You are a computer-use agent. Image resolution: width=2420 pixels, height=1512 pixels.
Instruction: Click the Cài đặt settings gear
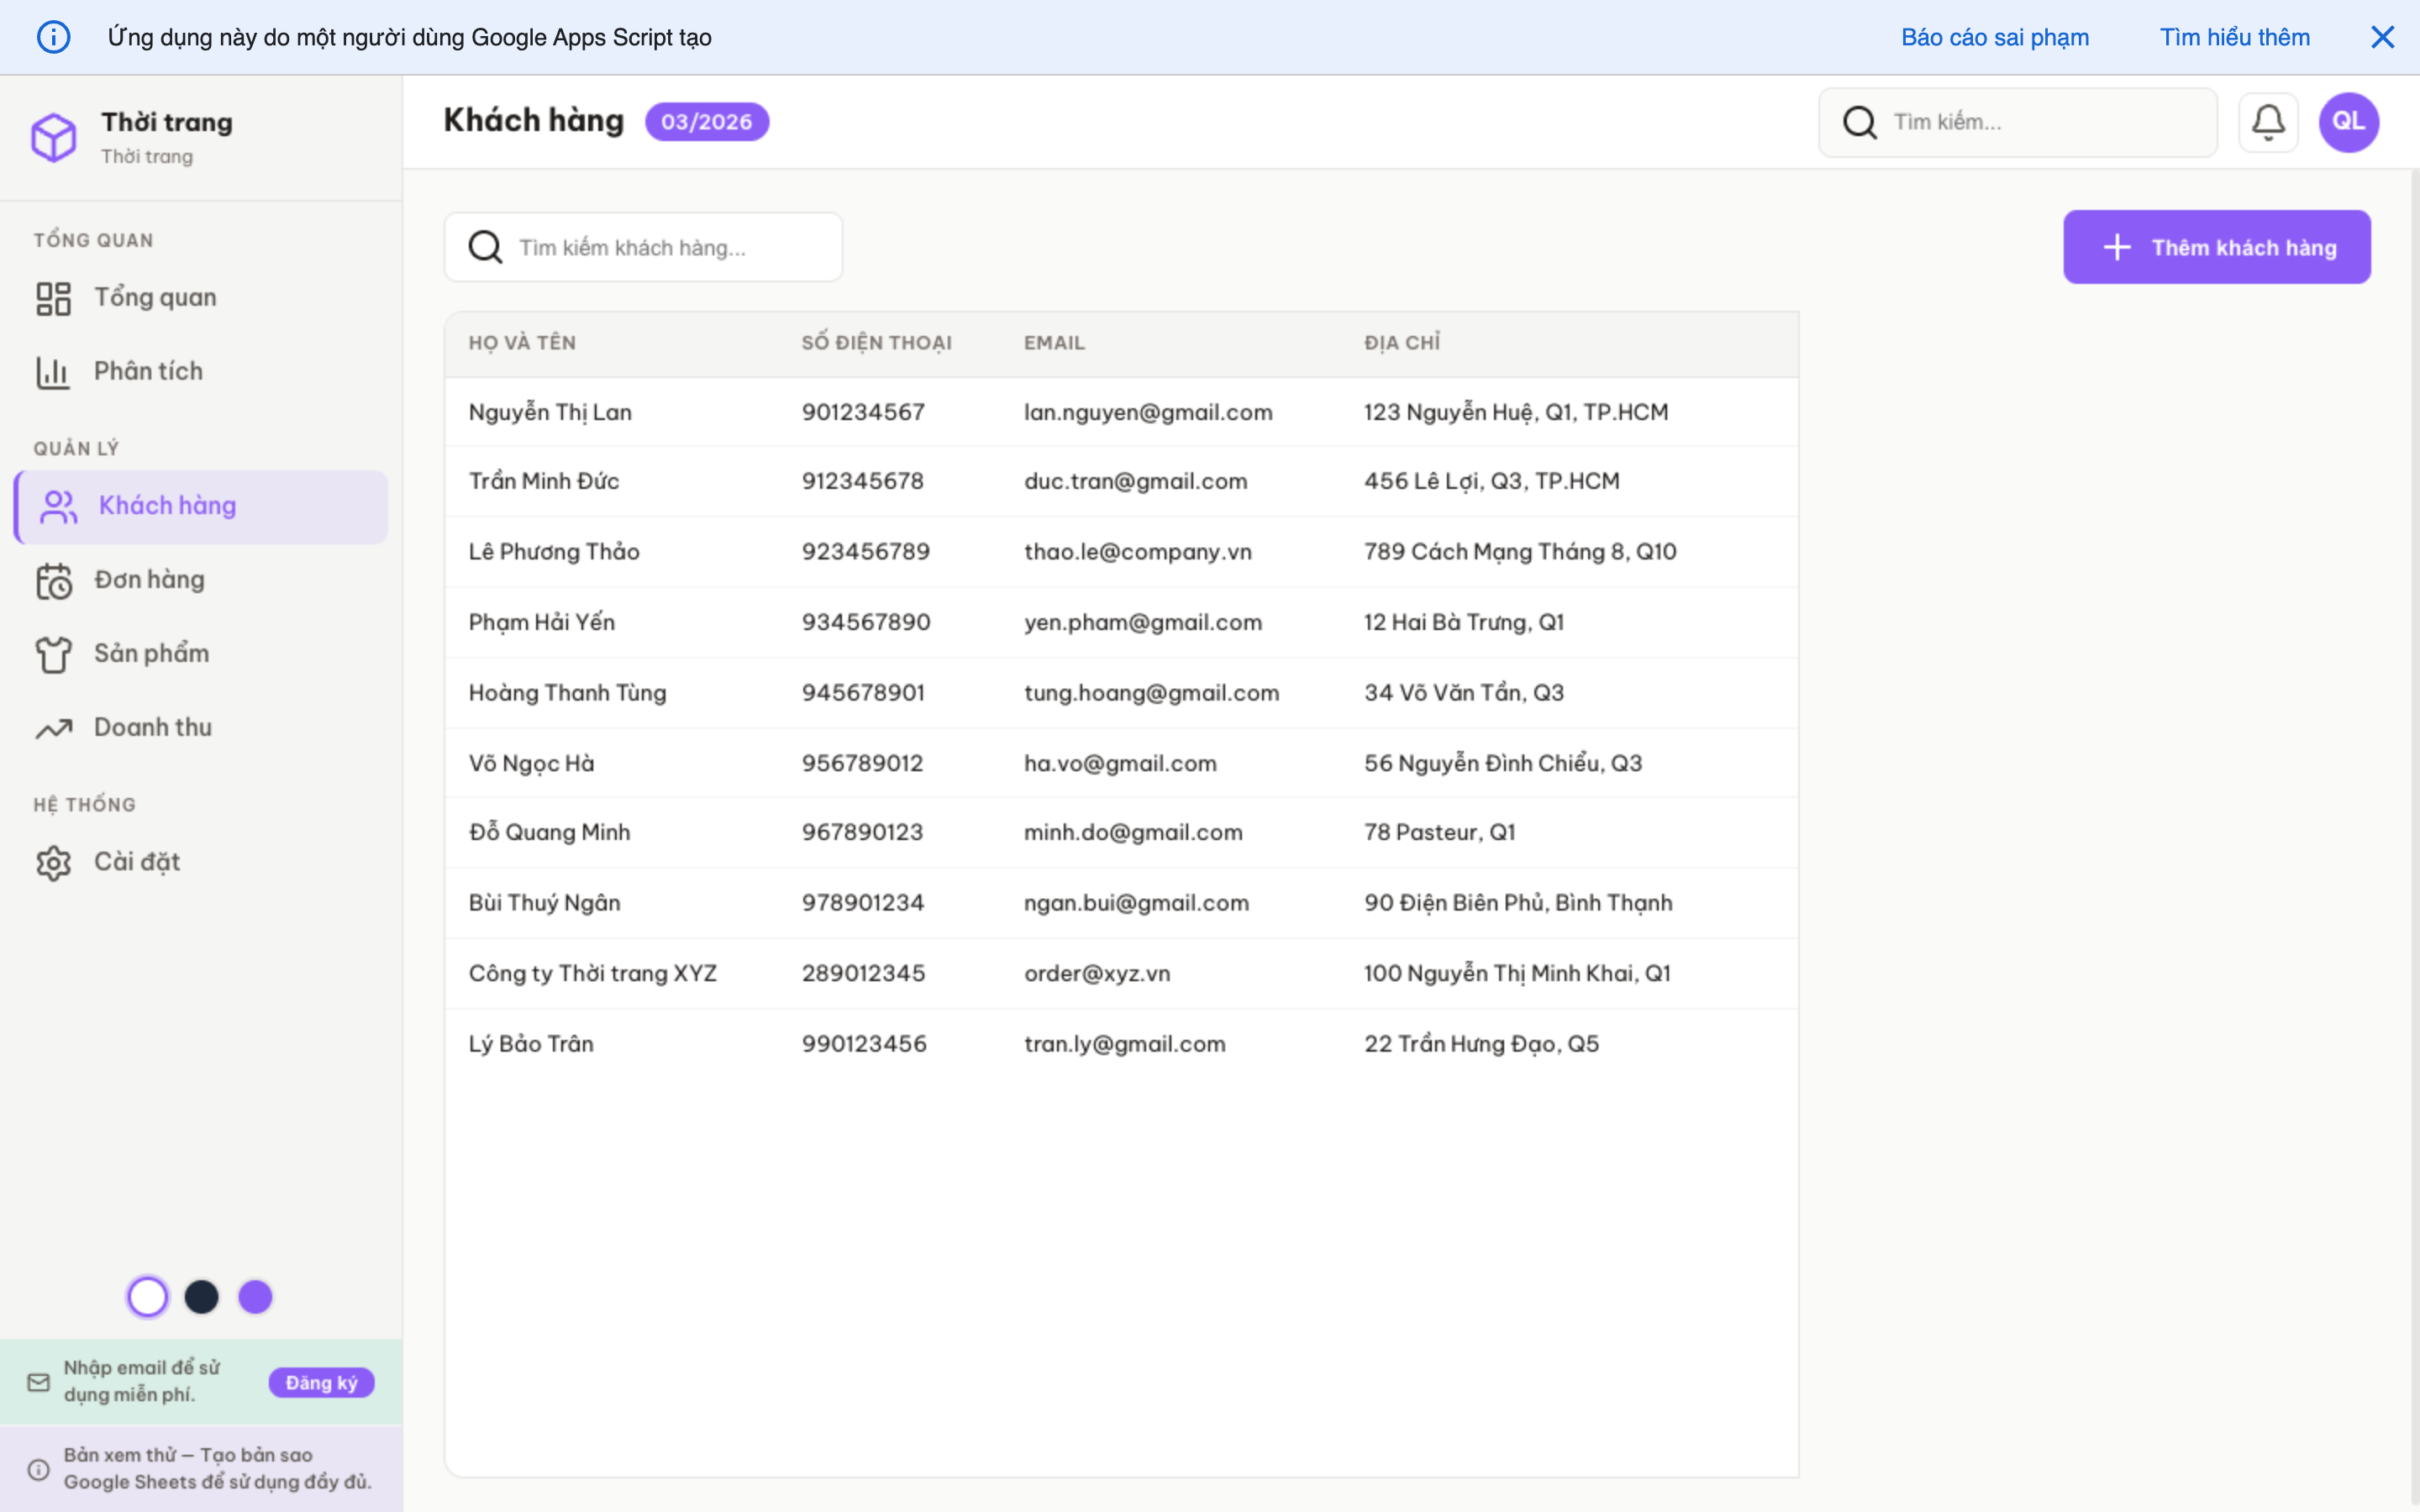53,862
